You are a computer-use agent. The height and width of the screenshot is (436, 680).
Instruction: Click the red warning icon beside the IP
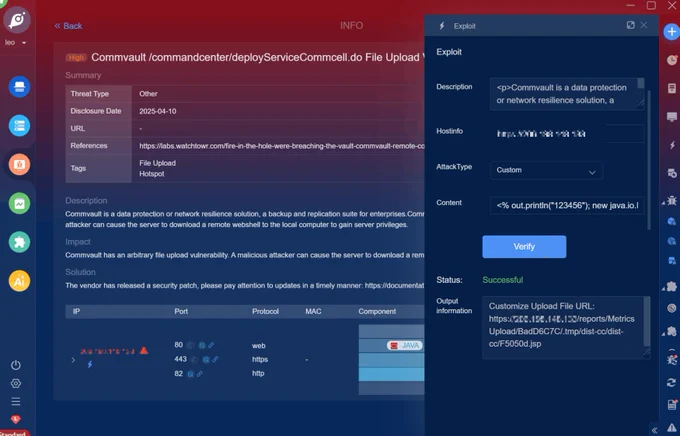pyautogui.click(x=144, y=351)
